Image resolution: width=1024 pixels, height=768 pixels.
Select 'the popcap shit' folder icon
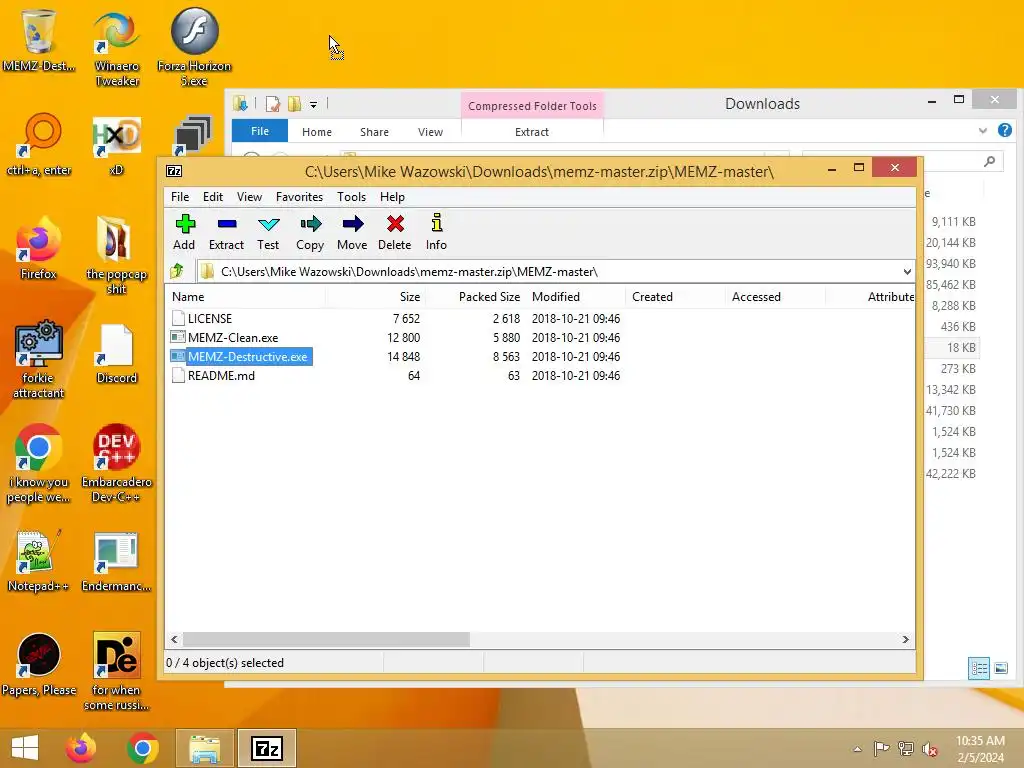click(x=116, y=256)
